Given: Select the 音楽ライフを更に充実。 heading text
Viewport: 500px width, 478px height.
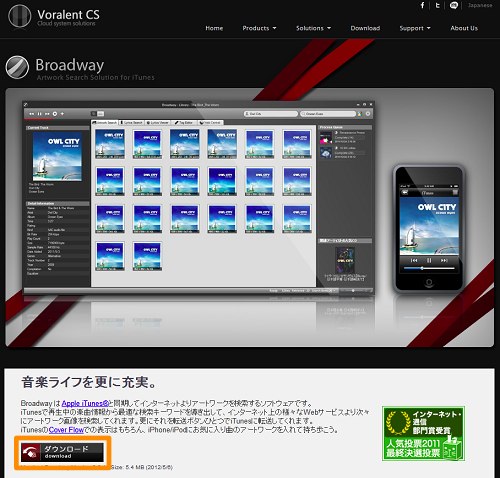Looking at the screenshot, I should click(89, 382).
